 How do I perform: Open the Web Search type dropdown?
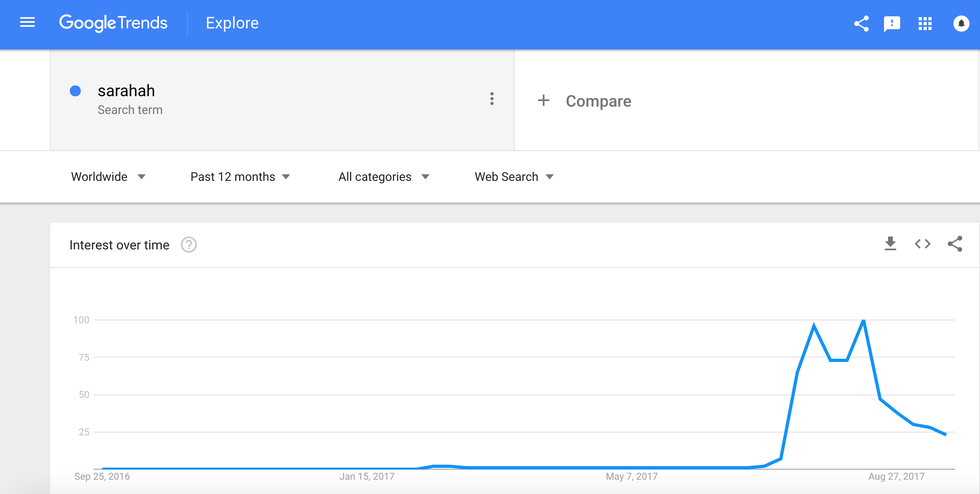(x=514, y=177)
